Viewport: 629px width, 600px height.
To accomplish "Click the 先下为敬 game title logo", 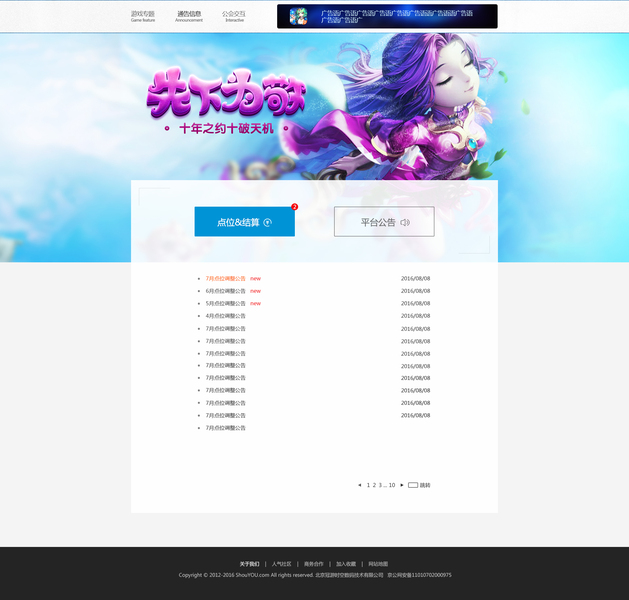I will coord(226,93).
